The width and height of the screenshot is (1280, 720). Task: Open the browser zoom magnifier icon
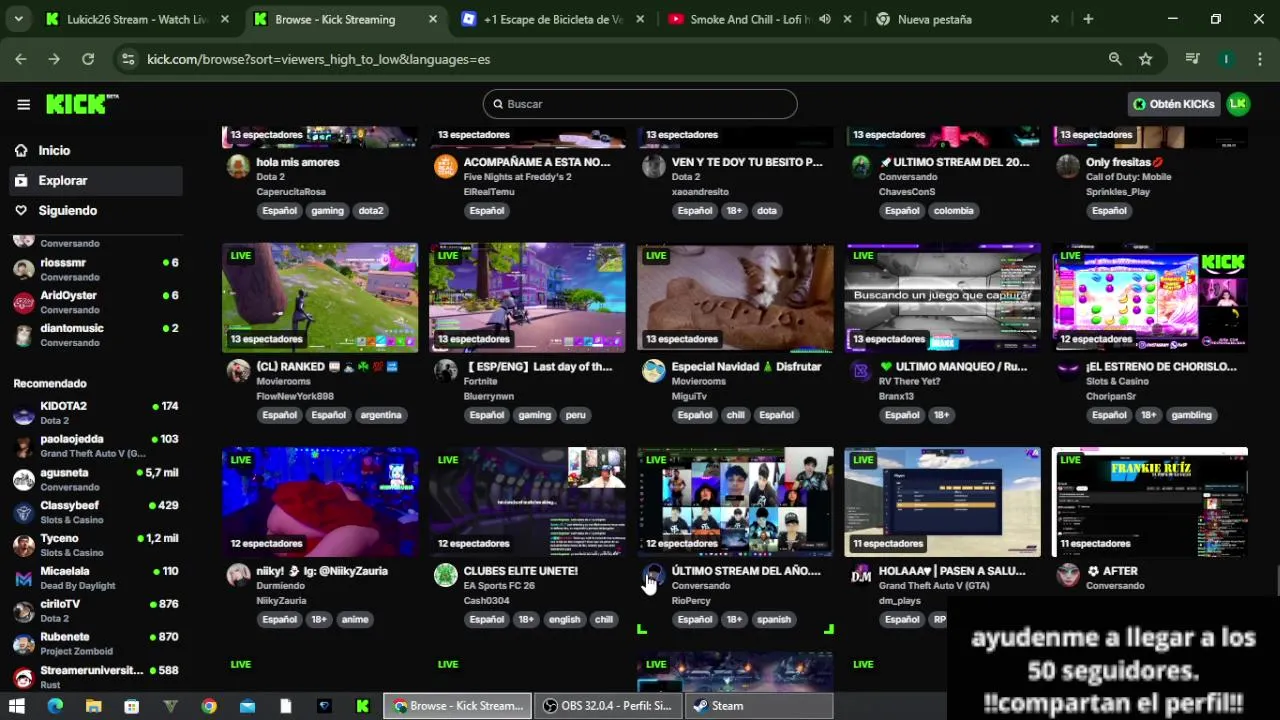pos(1115,59)
